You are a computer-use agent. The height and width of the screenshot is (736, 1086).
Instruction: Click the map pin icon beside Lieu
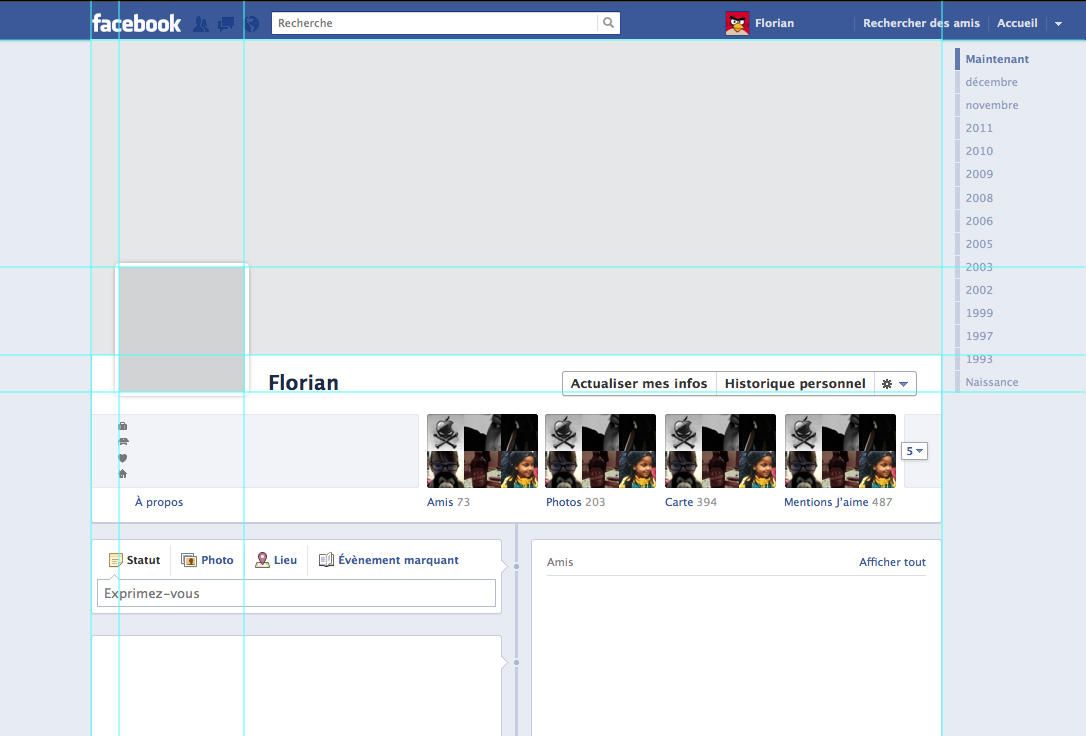point(261,560)
